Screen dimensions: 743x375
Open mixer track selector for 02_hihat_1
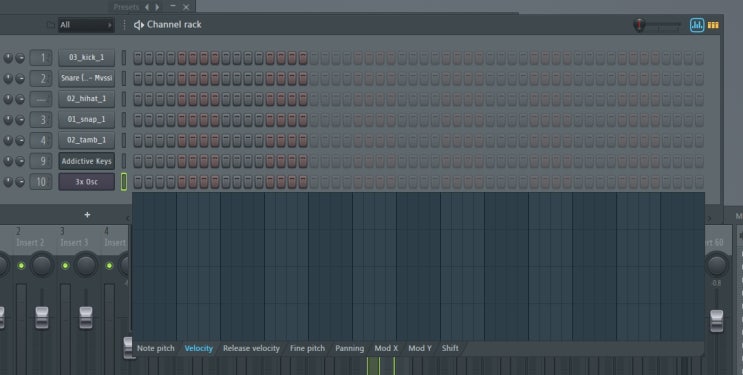[41, 99]
